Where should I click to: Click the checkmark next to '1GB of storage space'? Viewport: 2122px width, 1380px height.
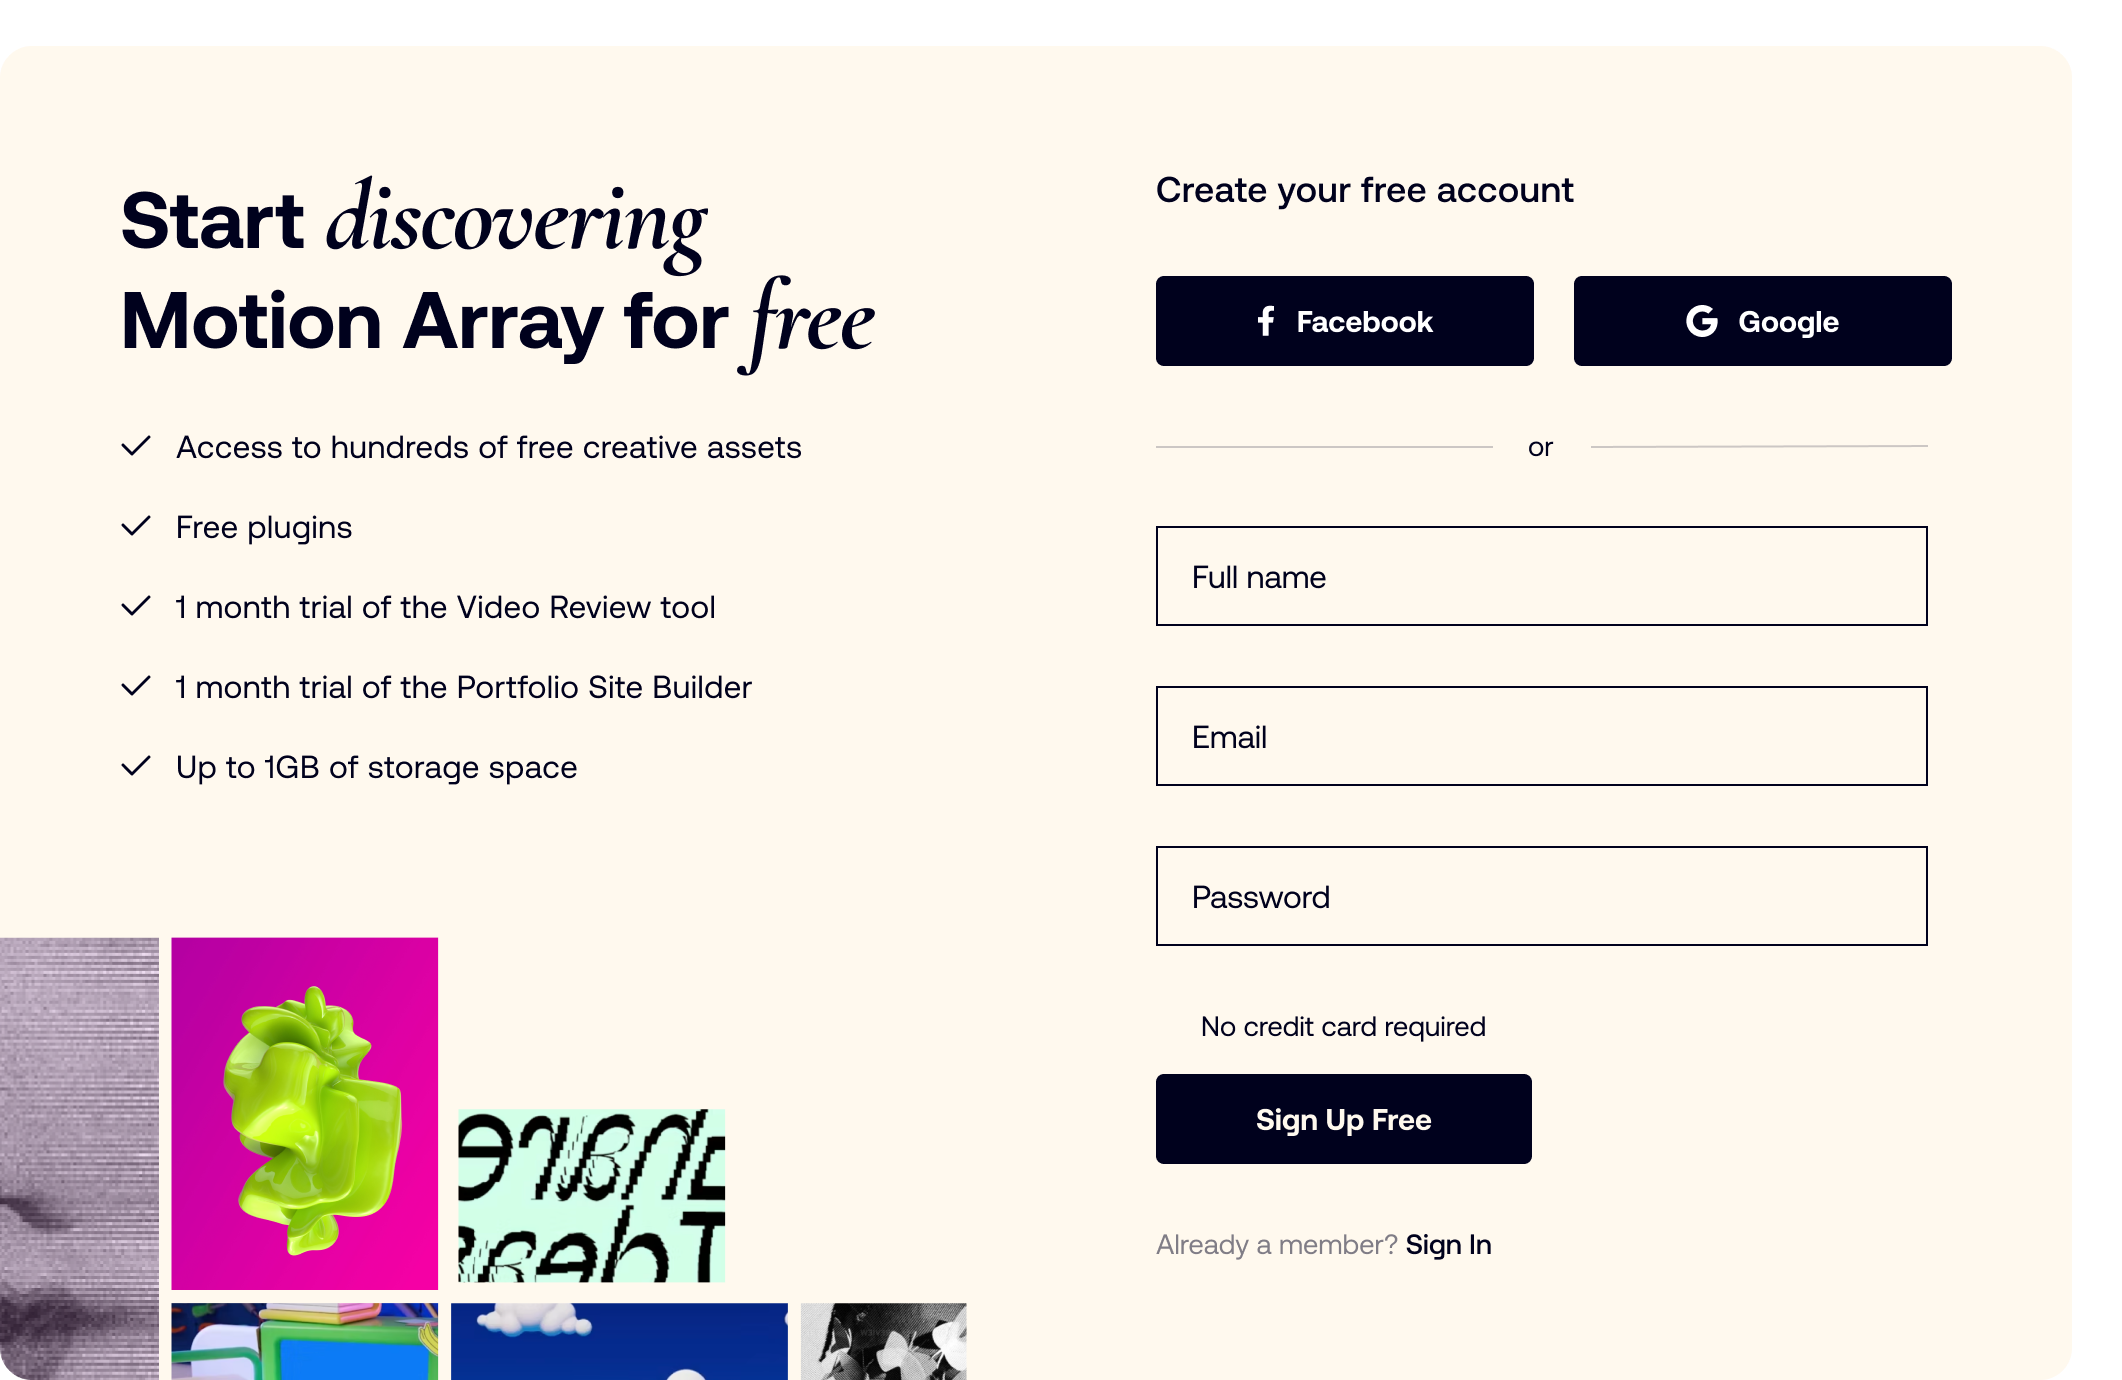[x=136, y=766]
